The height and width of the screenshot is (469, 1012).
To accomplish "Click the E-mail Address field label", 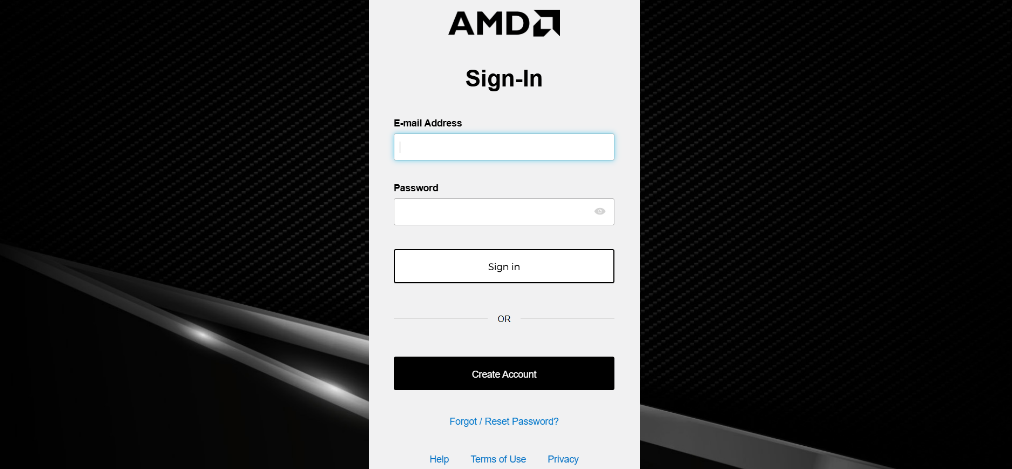I will pos(428,123).
